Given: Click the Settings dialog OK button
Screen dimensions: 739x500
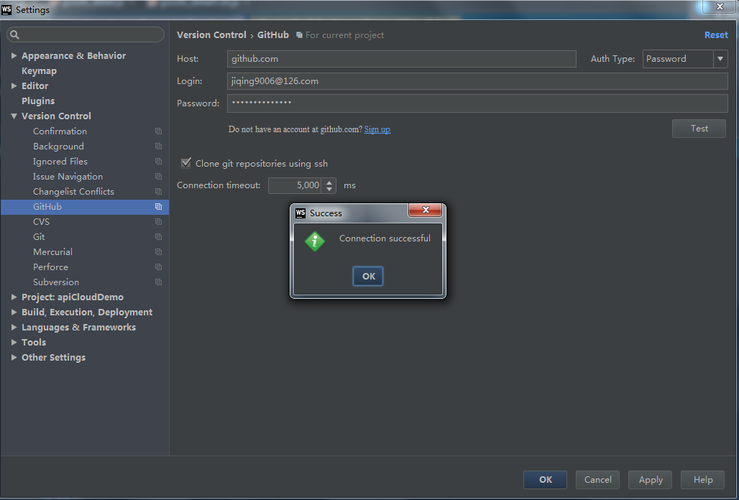Looking at the screenshot, I should click(x=545, y=480).
